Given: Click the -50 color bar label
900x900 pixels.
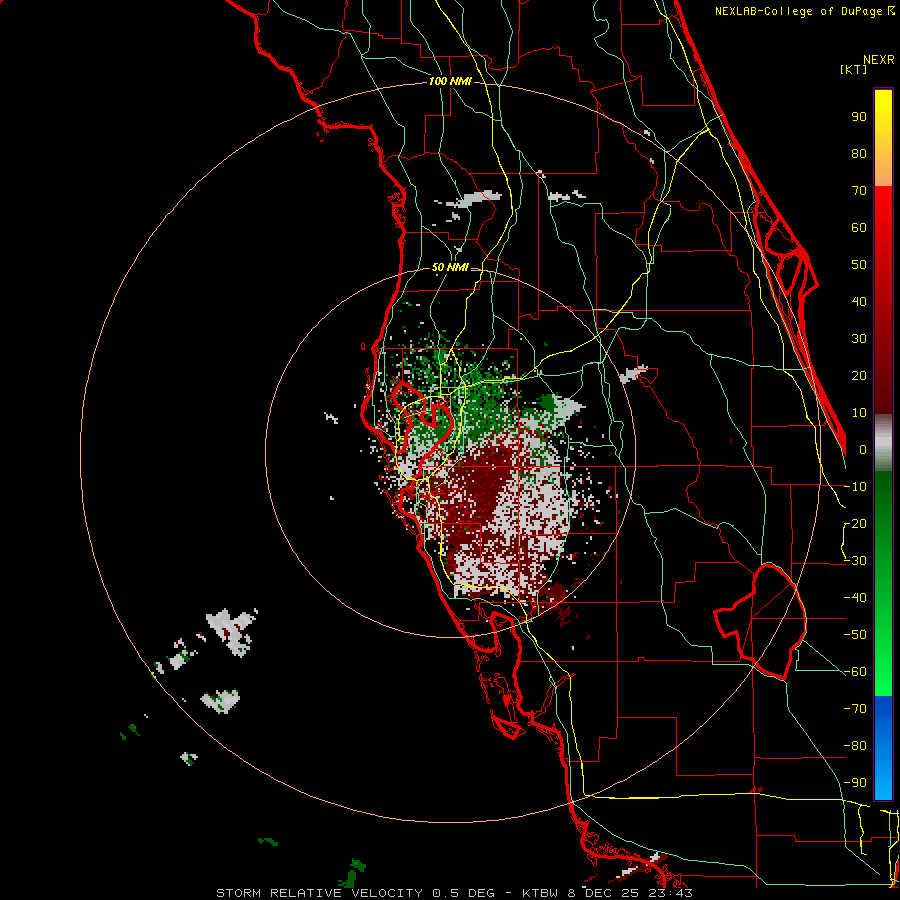Looking at the screenshot, I should tap(855, 635).
